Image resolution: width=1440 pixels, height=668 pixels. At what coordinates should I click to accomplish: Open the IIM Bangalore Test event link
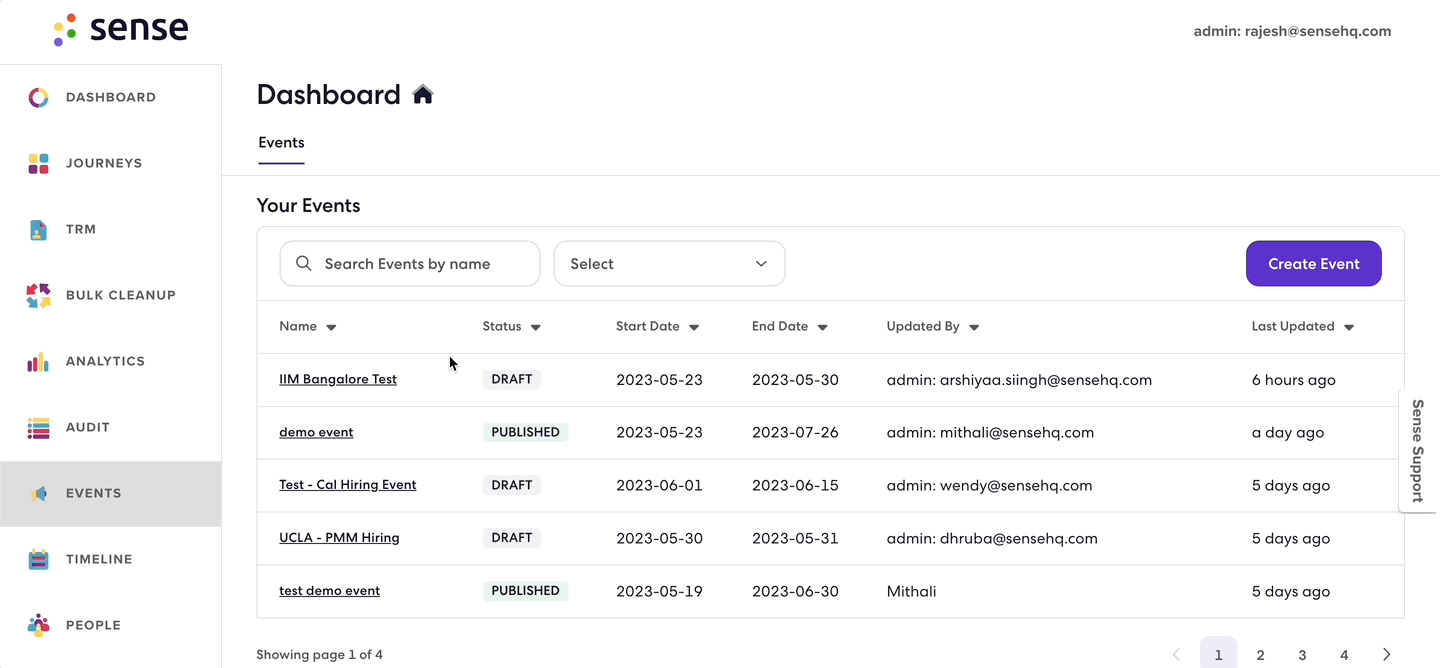point(338,379)
